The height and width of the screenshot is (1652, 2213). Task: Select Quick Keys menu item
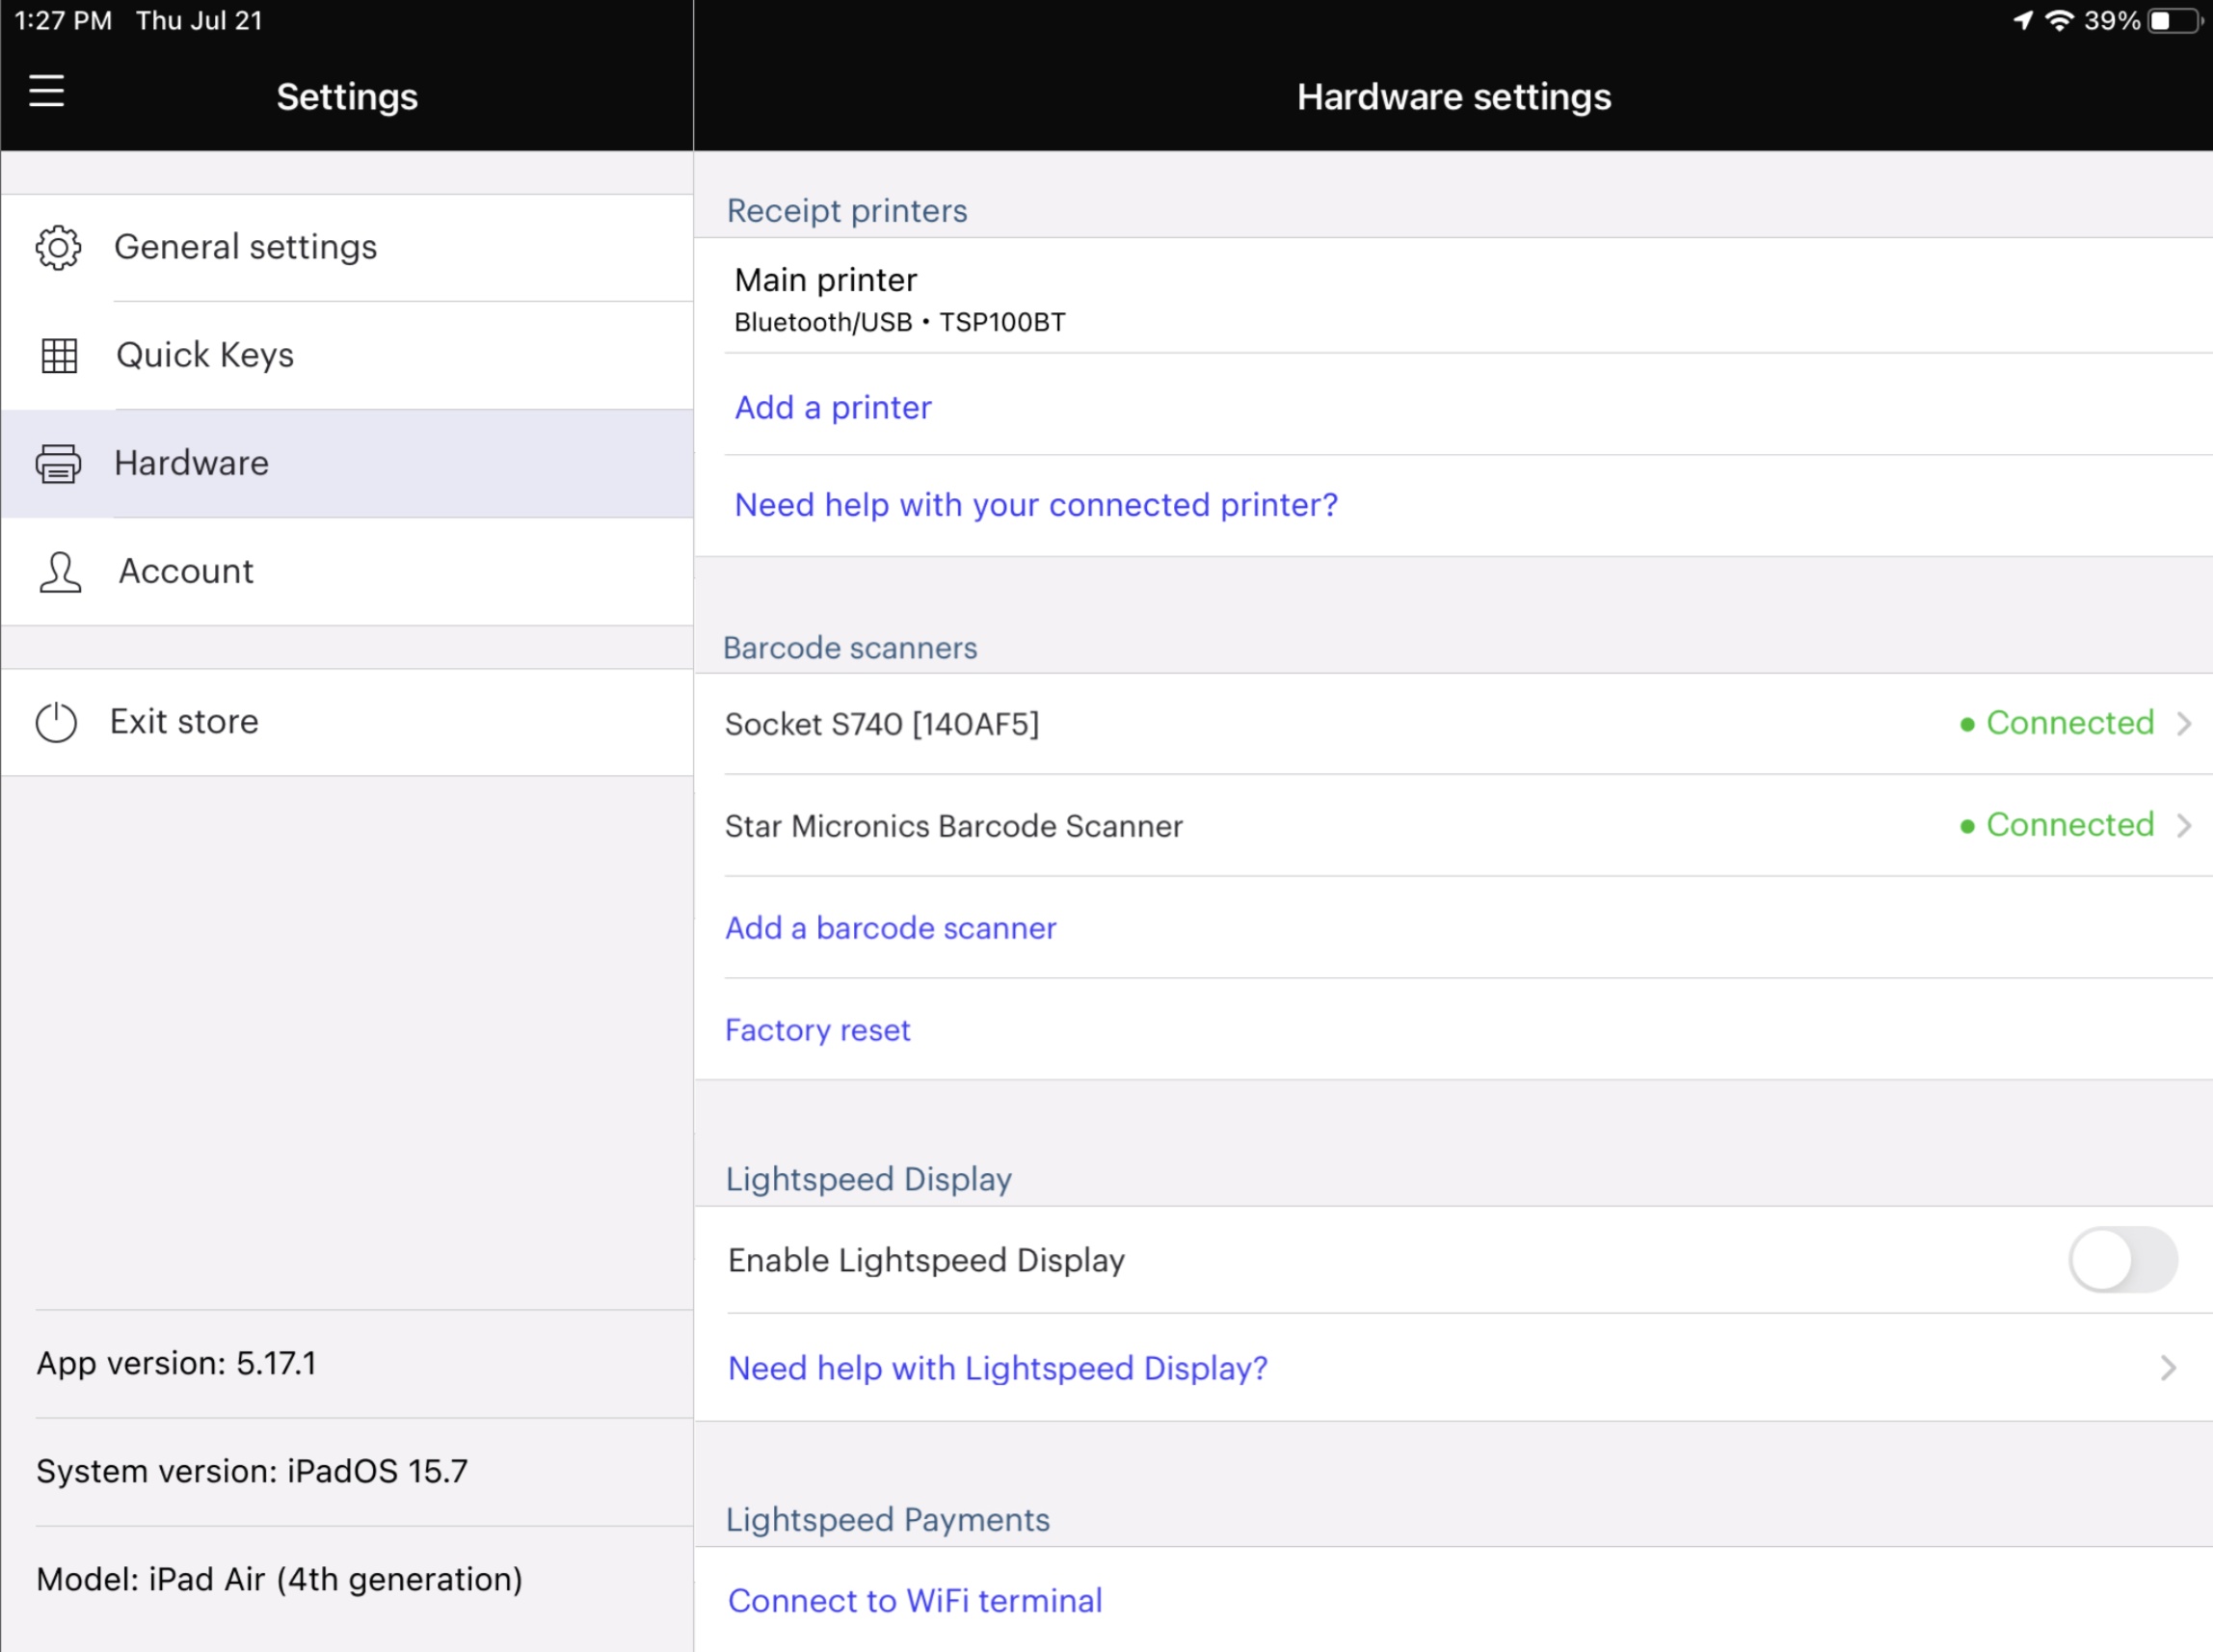[204, 355]
